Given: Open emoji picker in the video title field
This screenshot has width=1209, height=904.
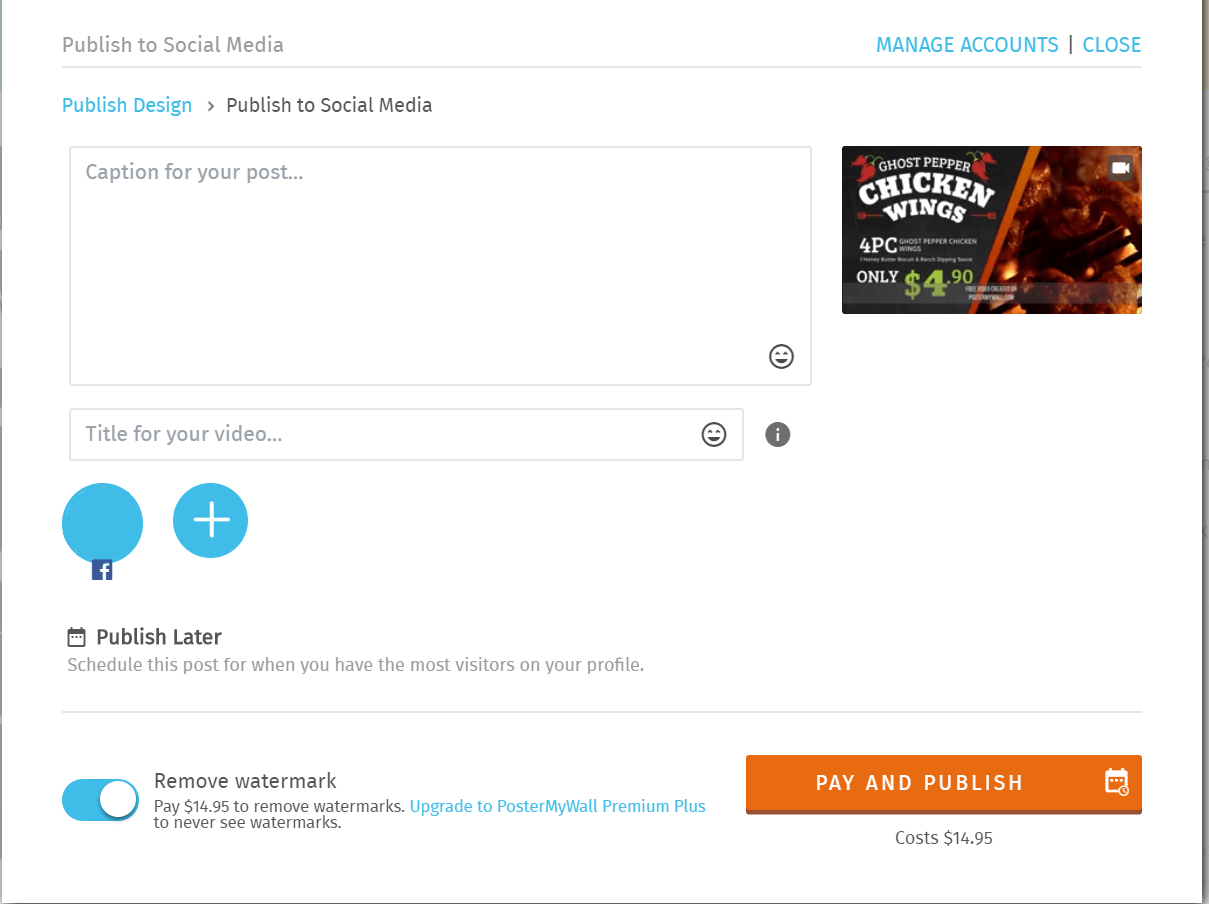Looking at the screenshot, I should click(x=713, y=434).
